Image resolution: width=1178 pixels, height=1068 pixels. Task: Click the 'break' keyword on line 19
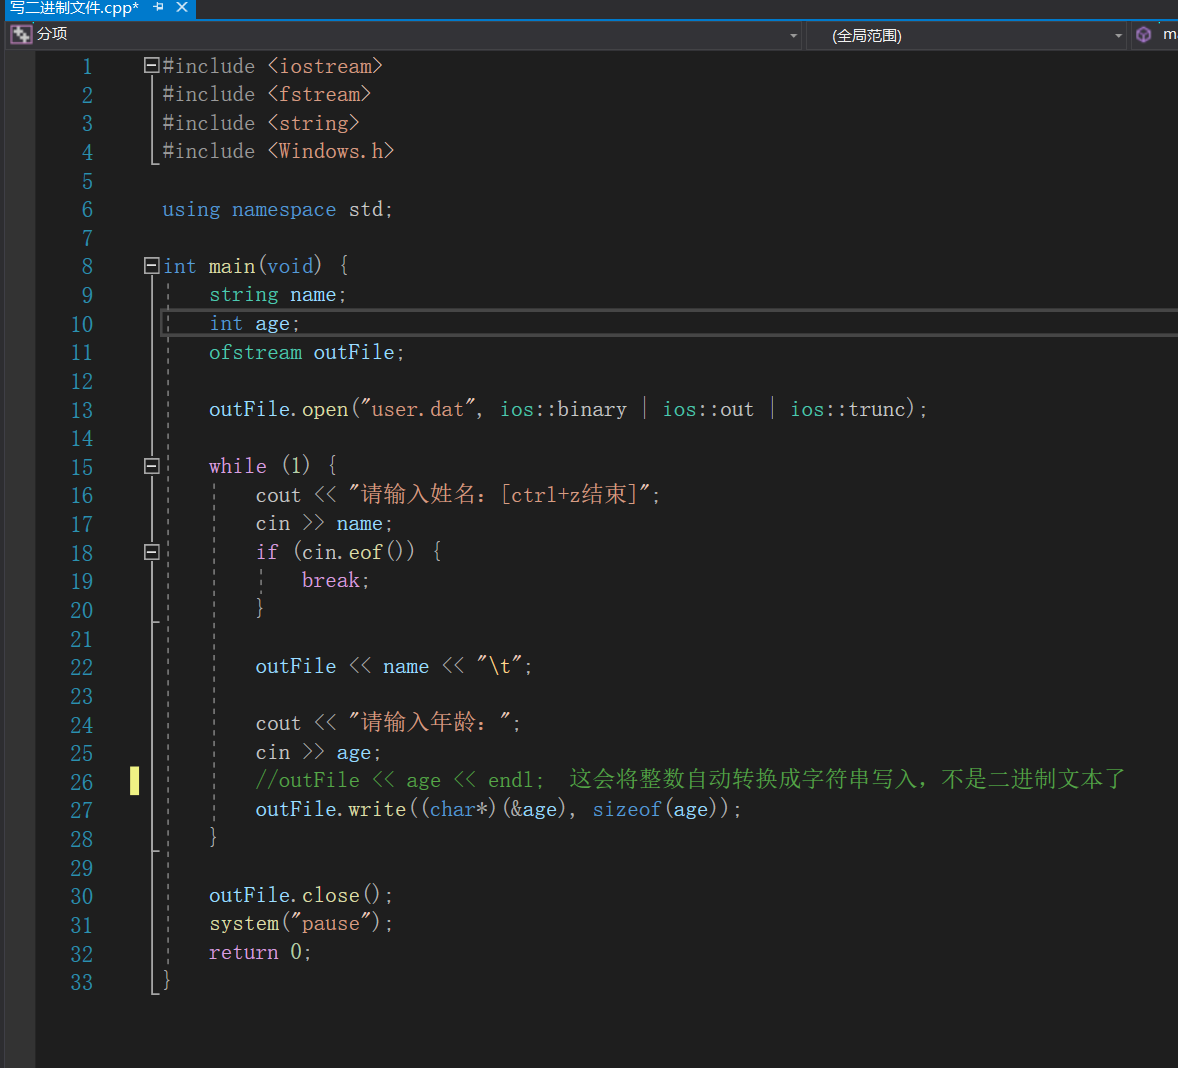pos(330,581)
